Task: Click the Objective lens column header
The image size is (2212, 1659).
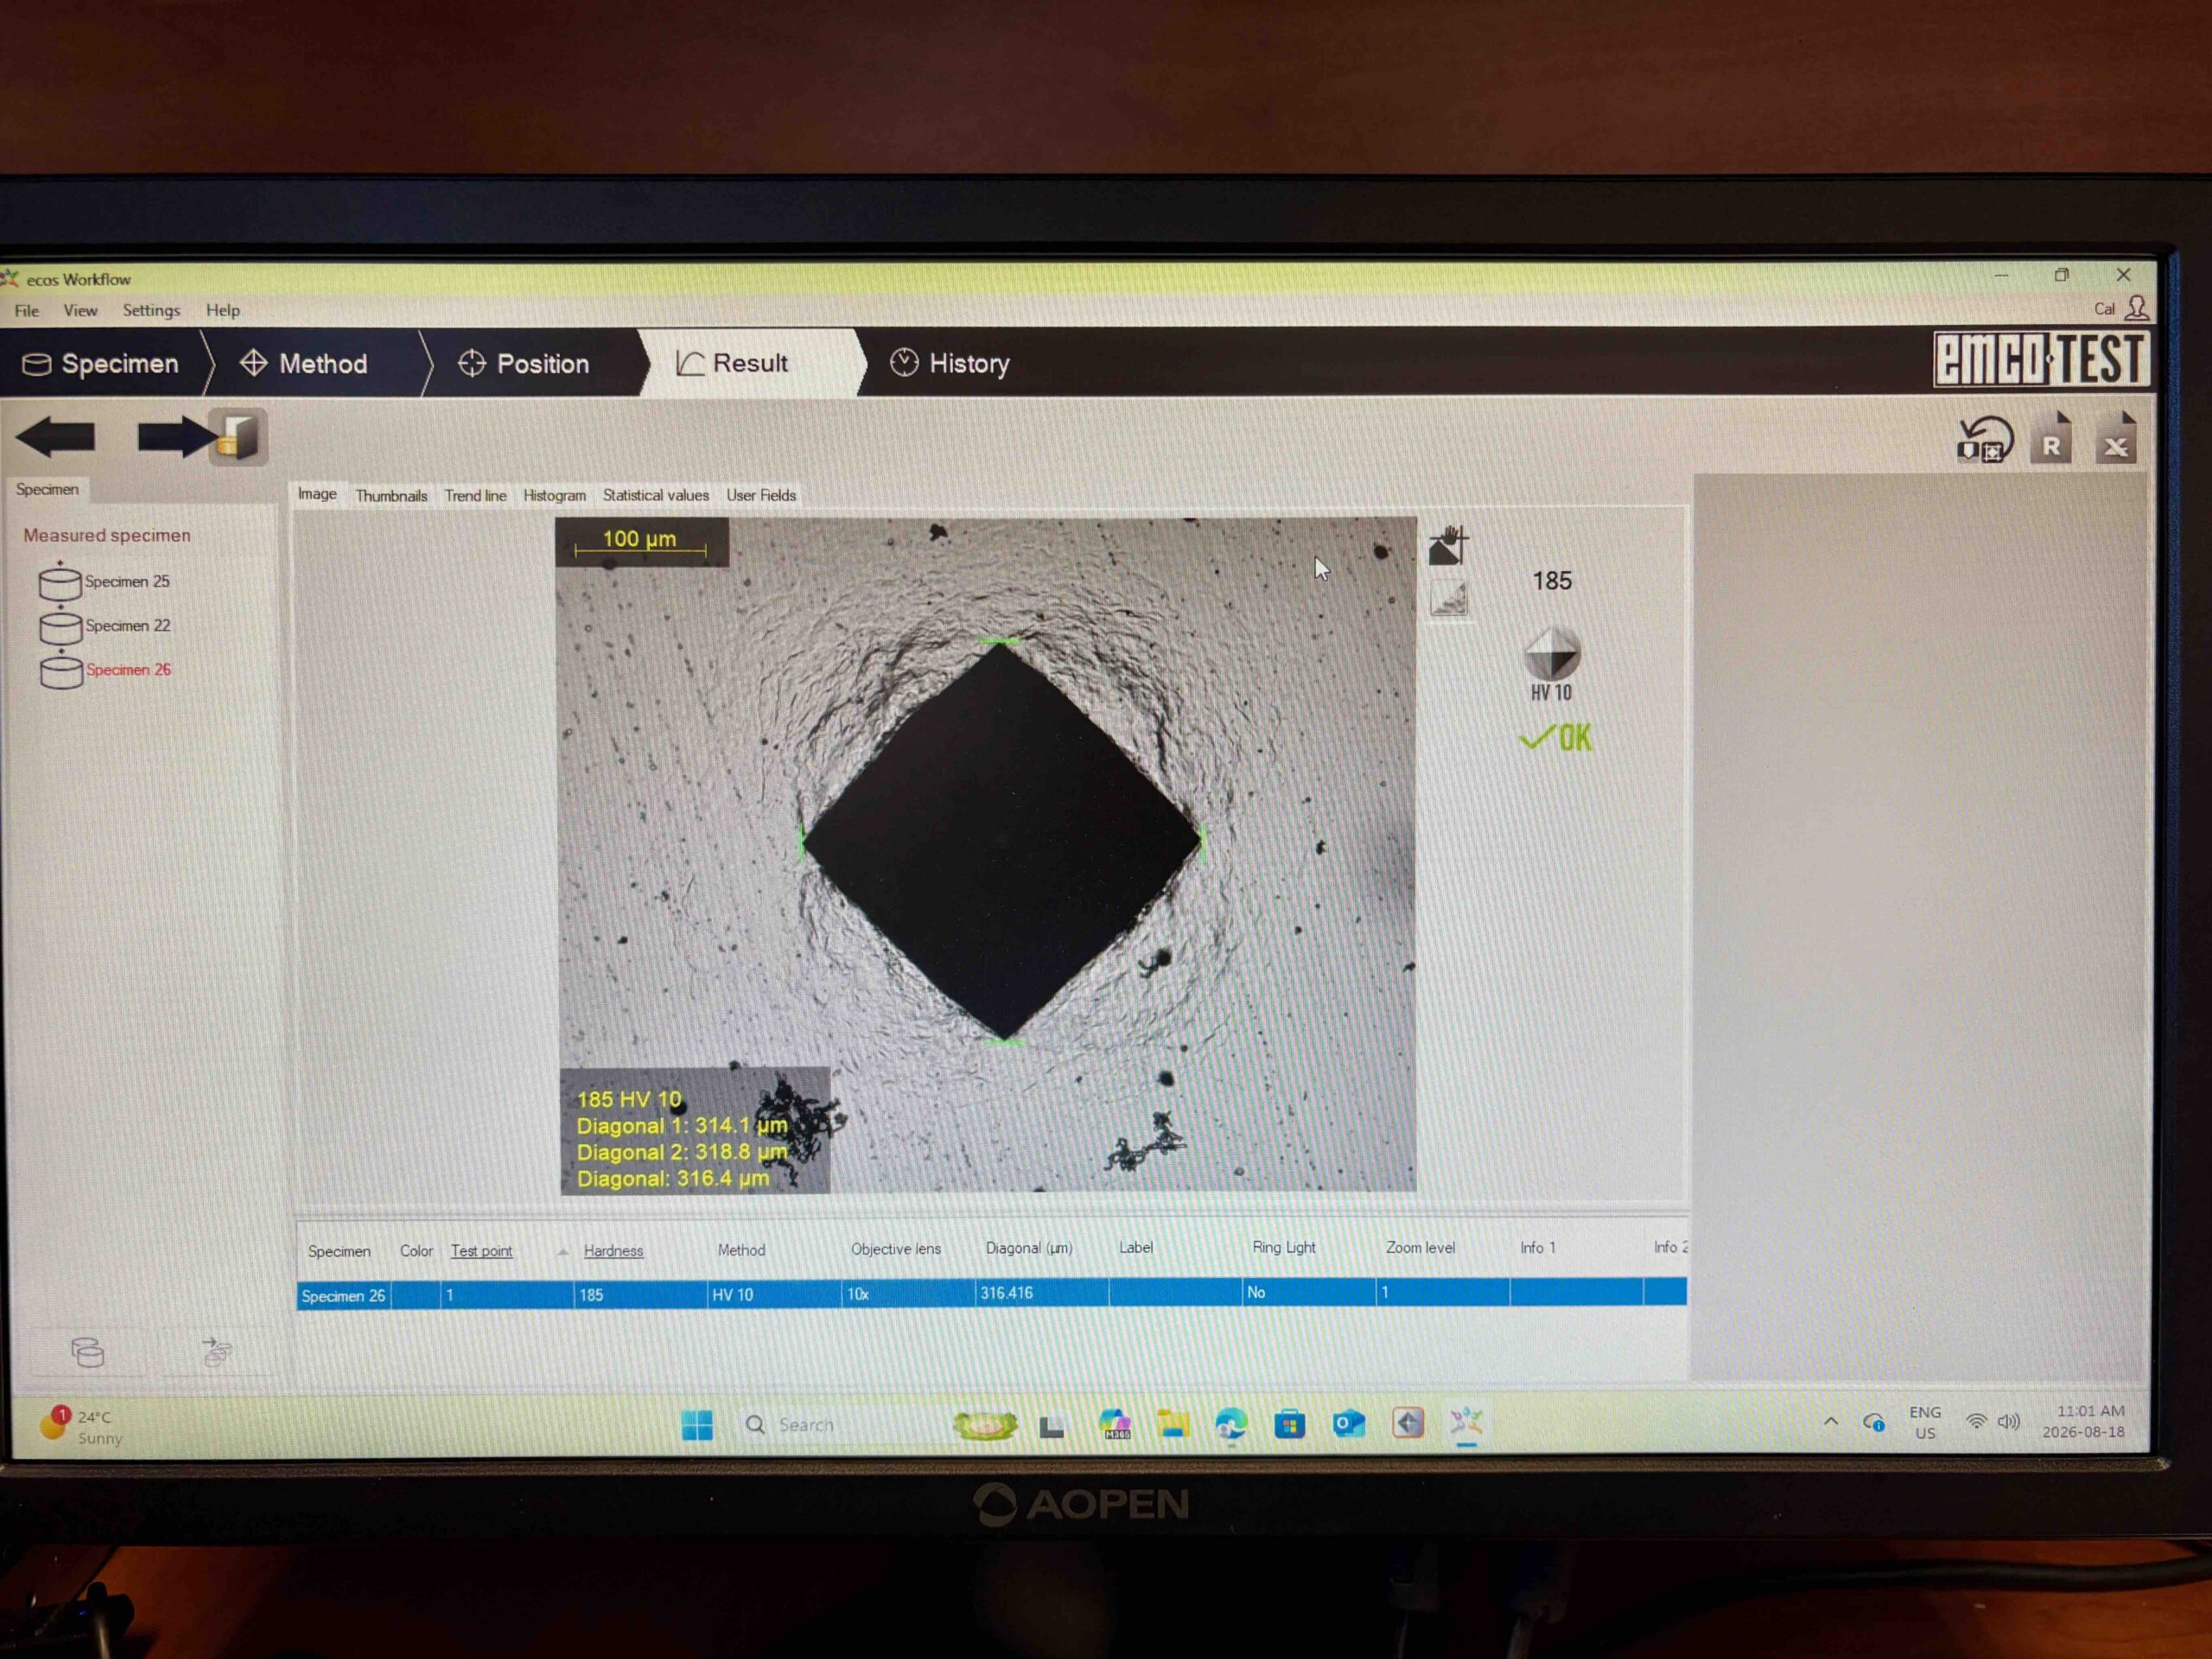Action: click(896, 1249)
